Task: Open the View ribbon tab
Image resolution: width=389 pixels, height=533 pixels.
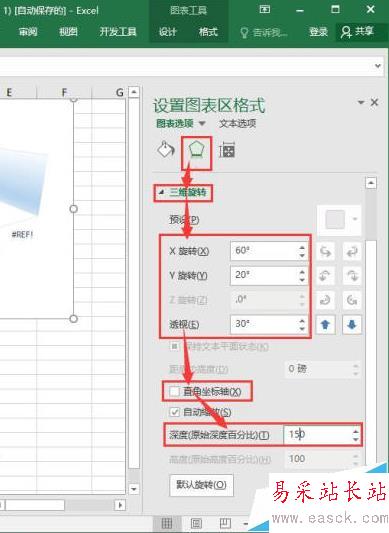Action: pyautogui.click(x=68, y=32)
